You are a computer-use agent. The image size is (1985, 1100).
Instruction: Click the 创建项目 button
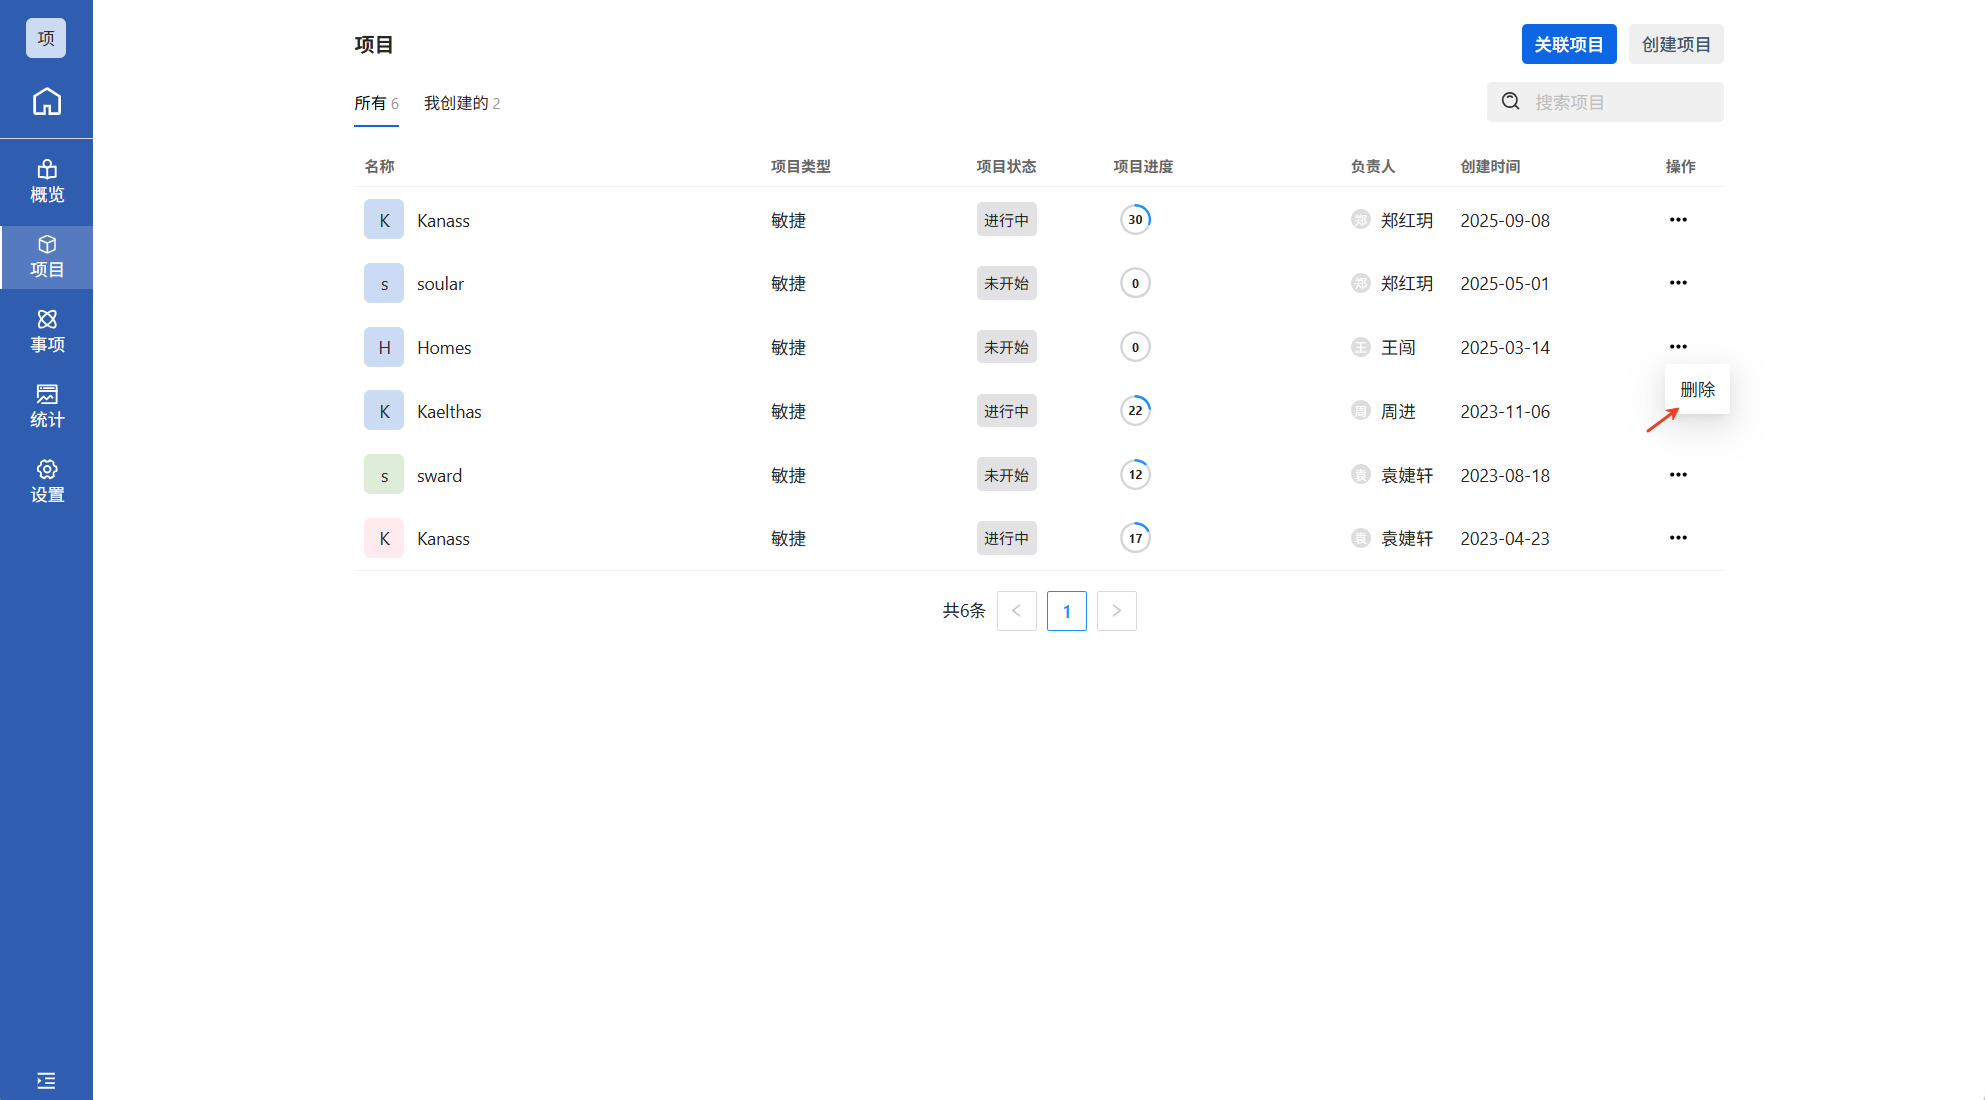pos(1675,45)
